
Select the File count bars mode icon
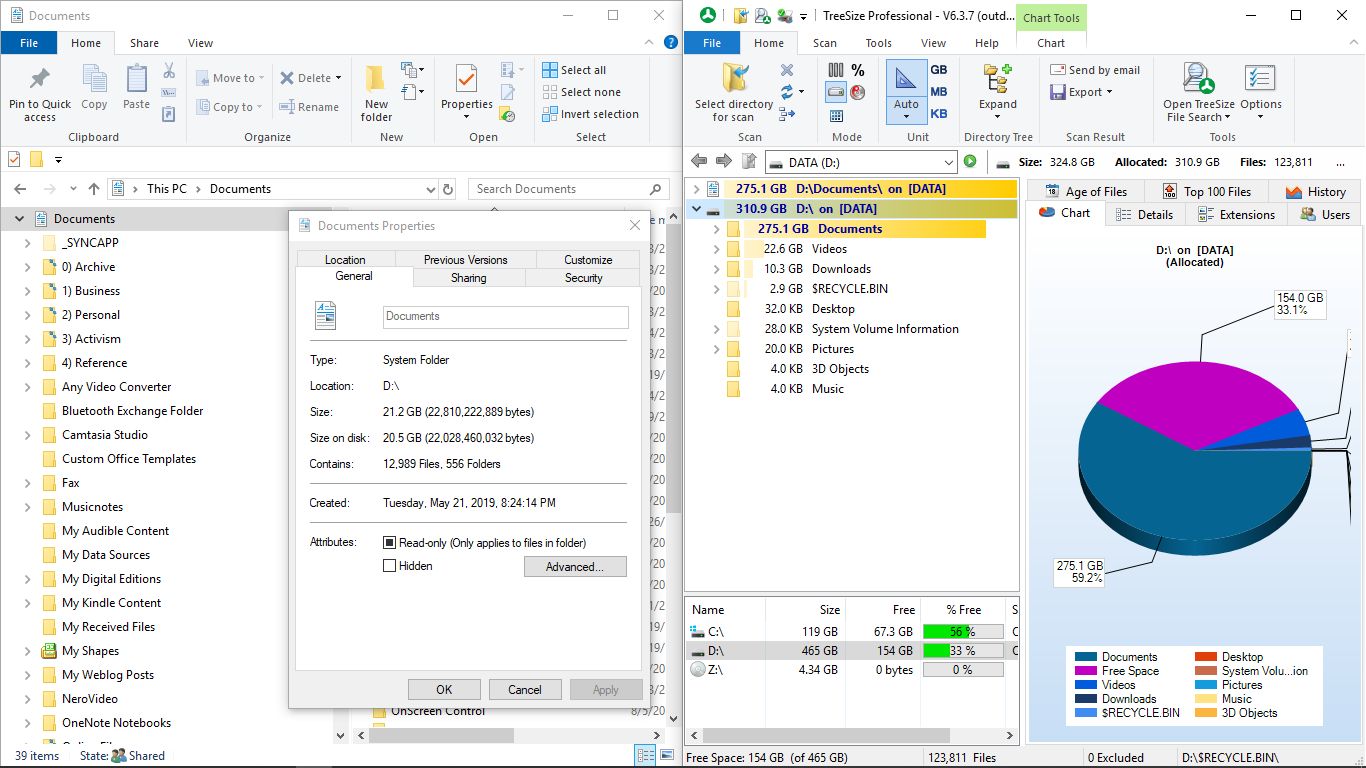point(836,70)
